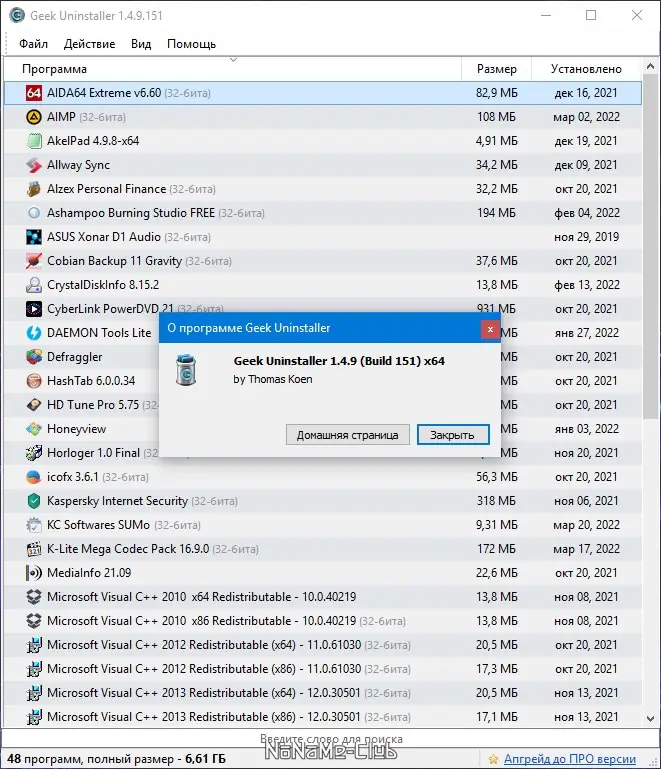Click the scrollbar down arrow

click(650, 719)
